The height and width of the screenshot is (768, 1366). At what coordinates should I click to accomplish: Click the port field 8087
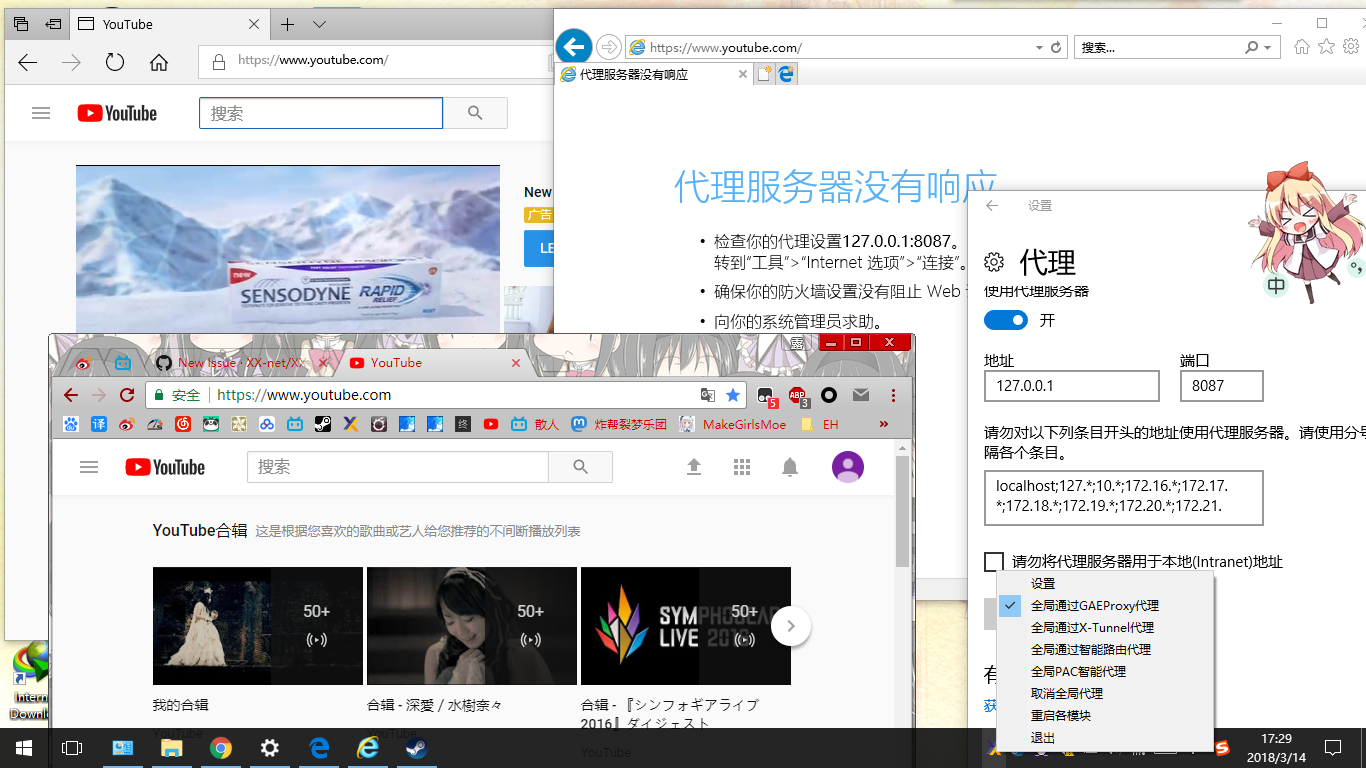(x=1221, y=385)
